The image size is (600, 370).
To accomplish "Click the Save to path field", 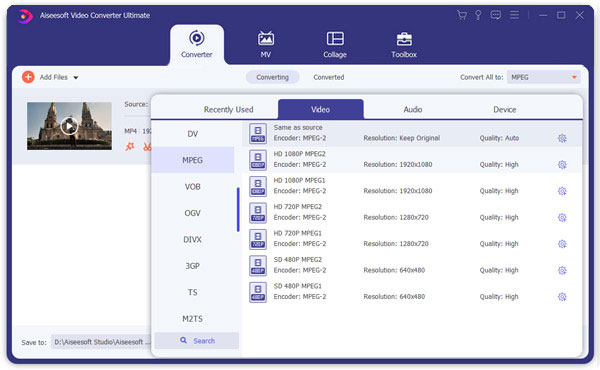I will click(x=101, y=342).
